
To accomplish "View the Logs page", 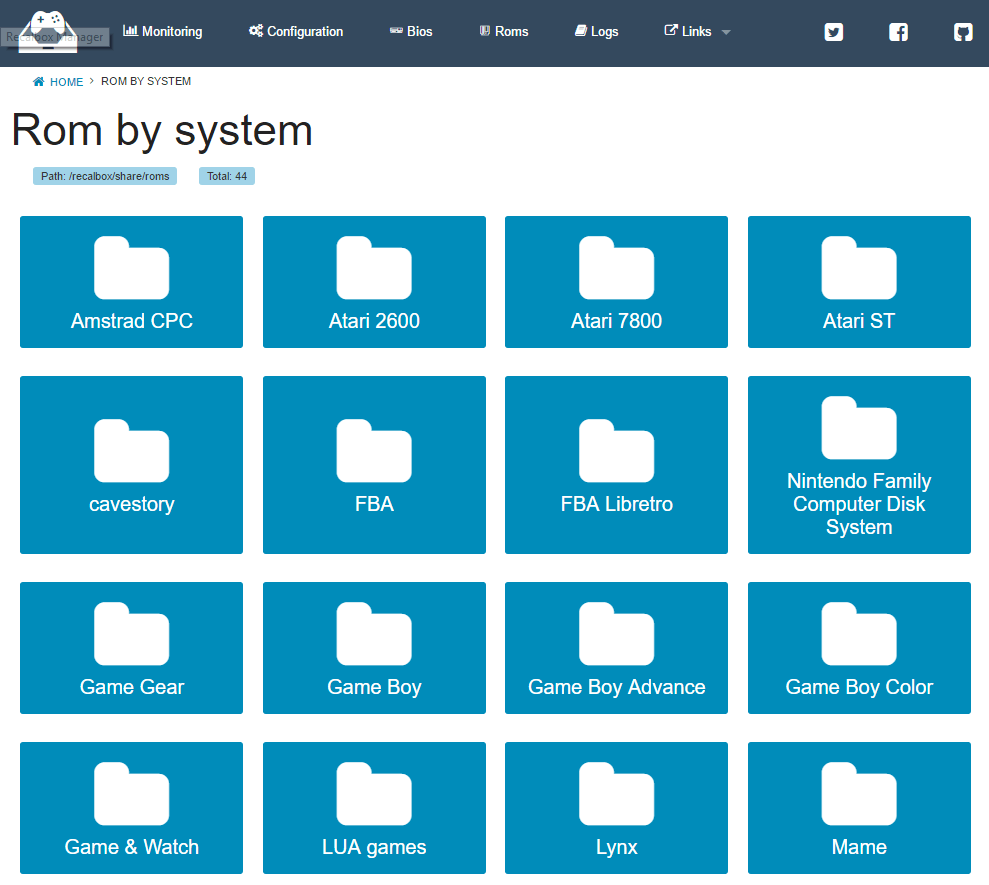I will (597, 32).
